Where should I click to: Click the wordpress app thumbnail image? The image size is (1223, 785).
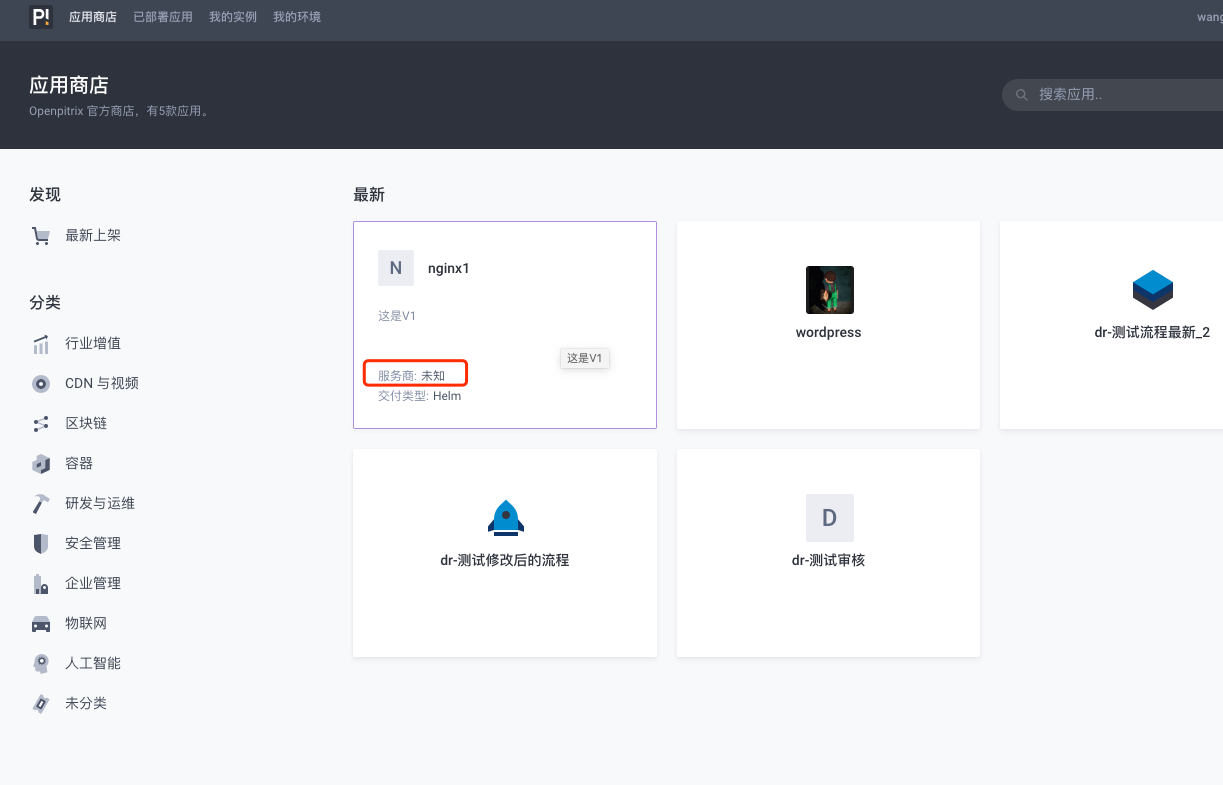click(x=828, y=290)
